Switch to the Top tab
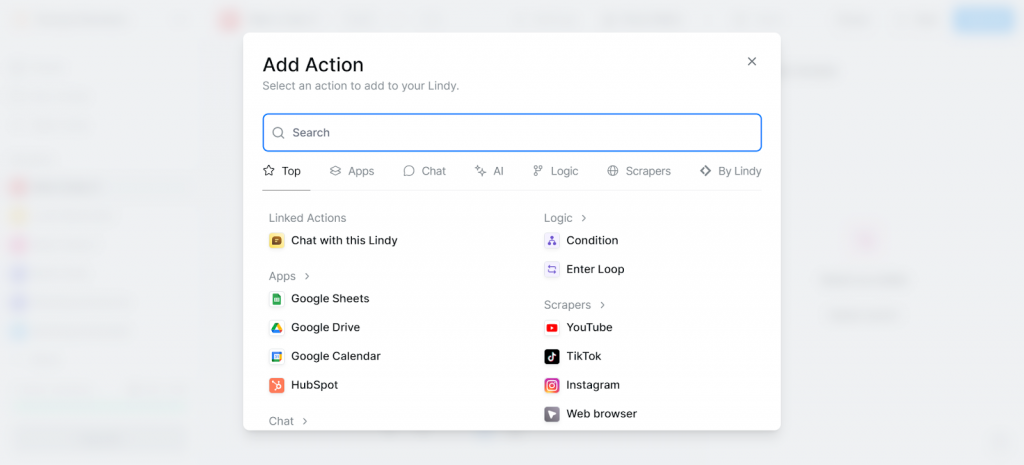The width and height of the screenshot is (1024, 465). [x=282, y=171]
